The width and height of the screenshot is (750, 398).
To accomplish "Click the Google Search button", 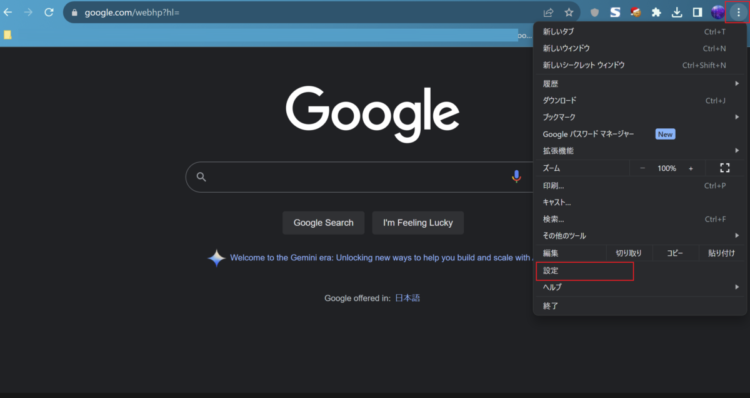I will [x=323, y=223].
